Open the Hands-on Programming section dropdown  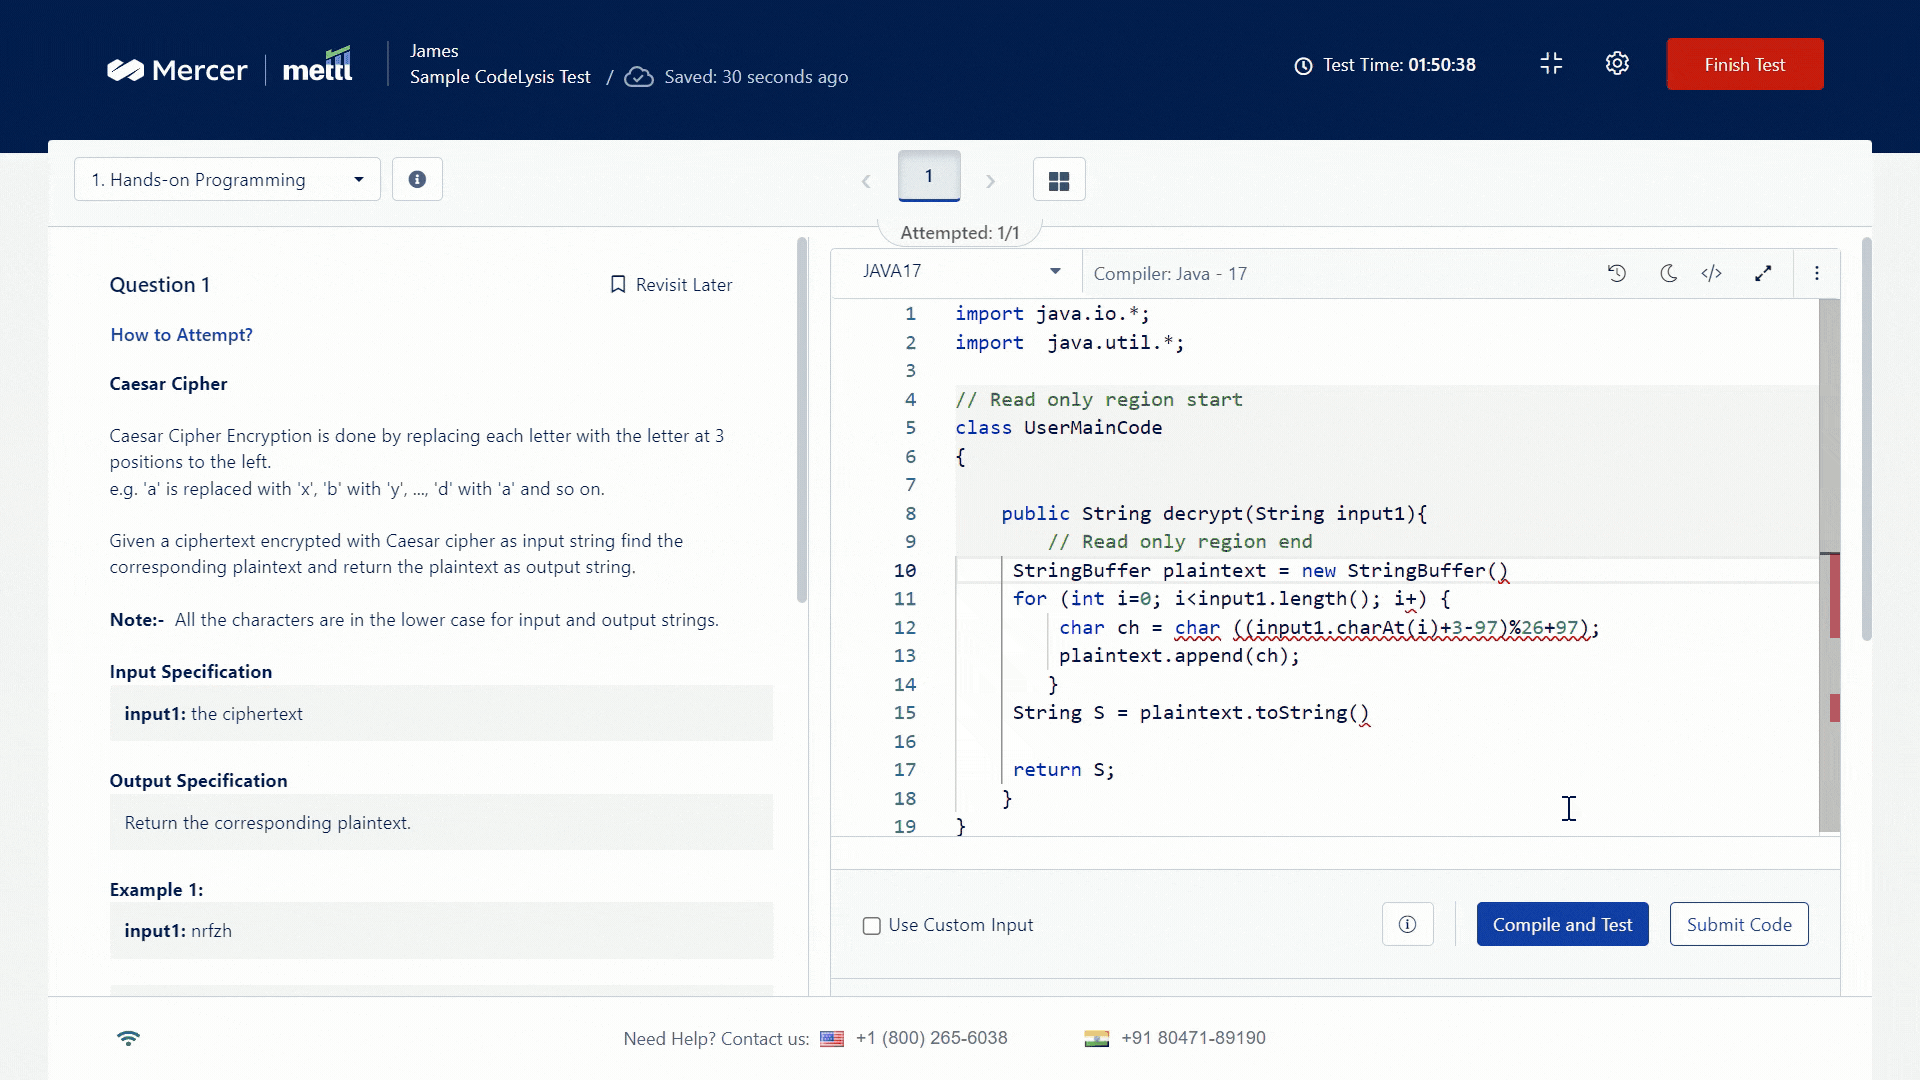227,179
